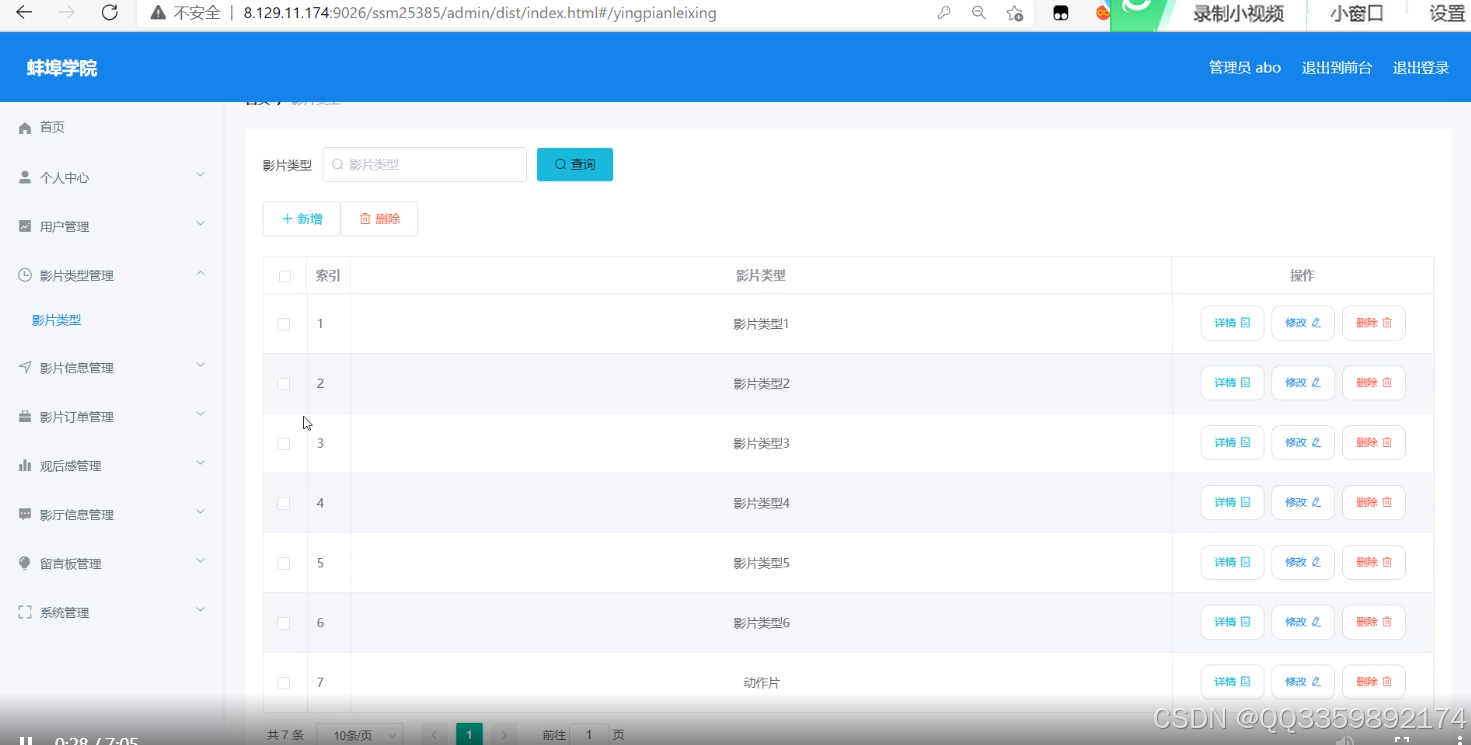Click the zoom magnifier icon in address bar
The image size is (1471, 745).
click(x=979, y=13)
